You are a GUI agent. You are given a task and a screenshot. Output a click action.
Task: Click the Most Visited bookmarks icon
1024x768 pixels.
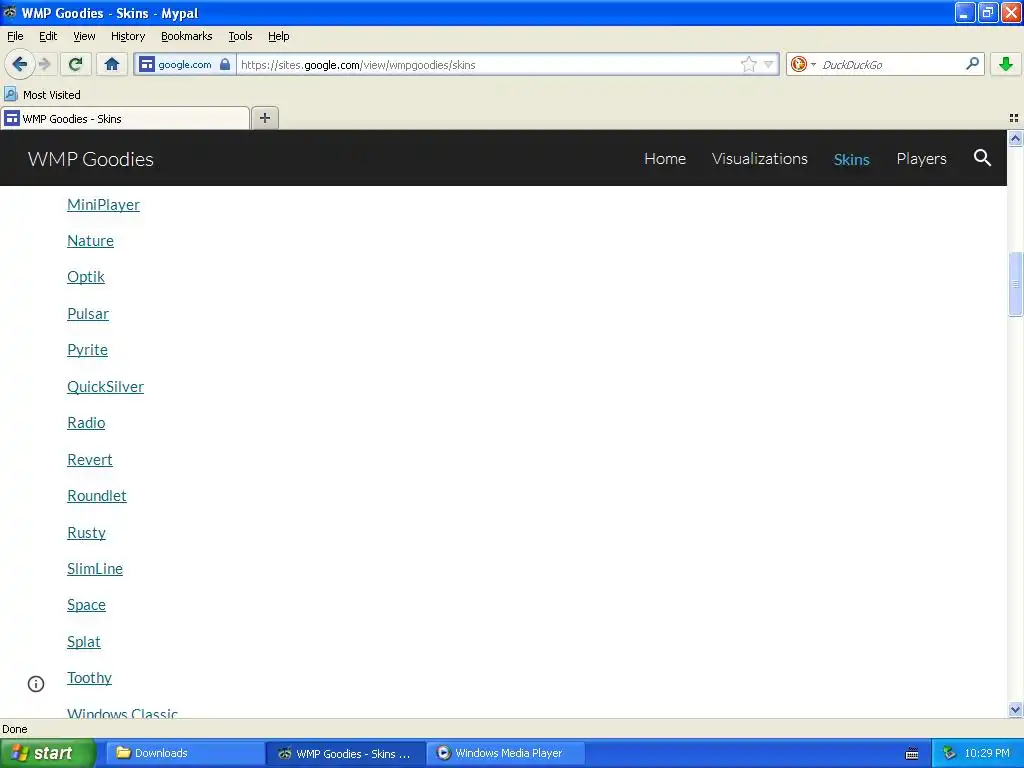[10, 94]
